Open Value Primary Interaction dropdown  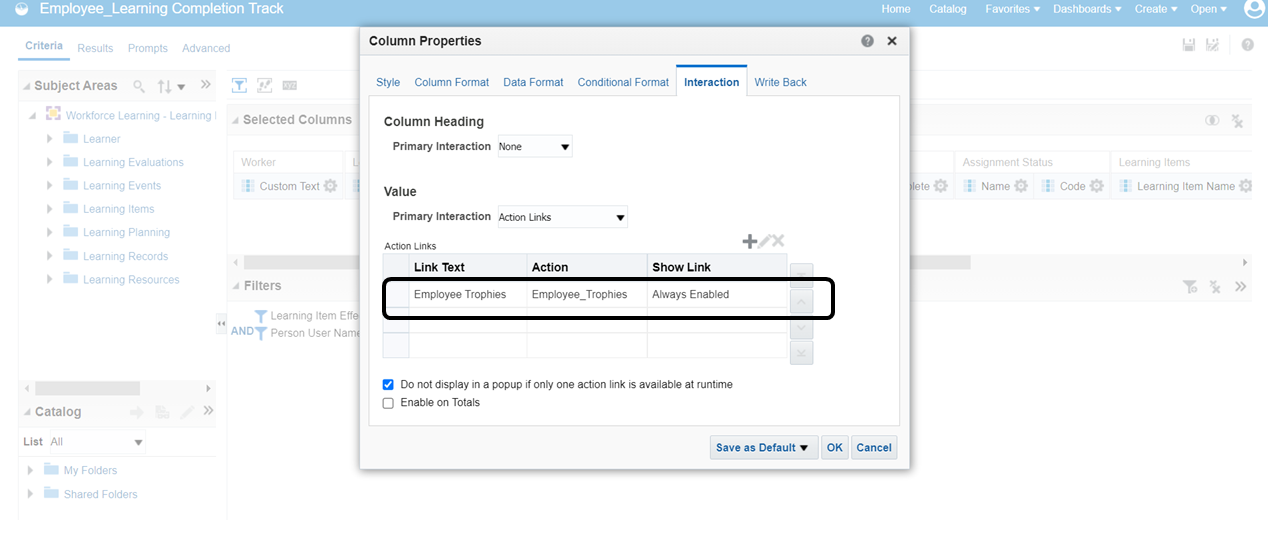[x=563, y=217]
